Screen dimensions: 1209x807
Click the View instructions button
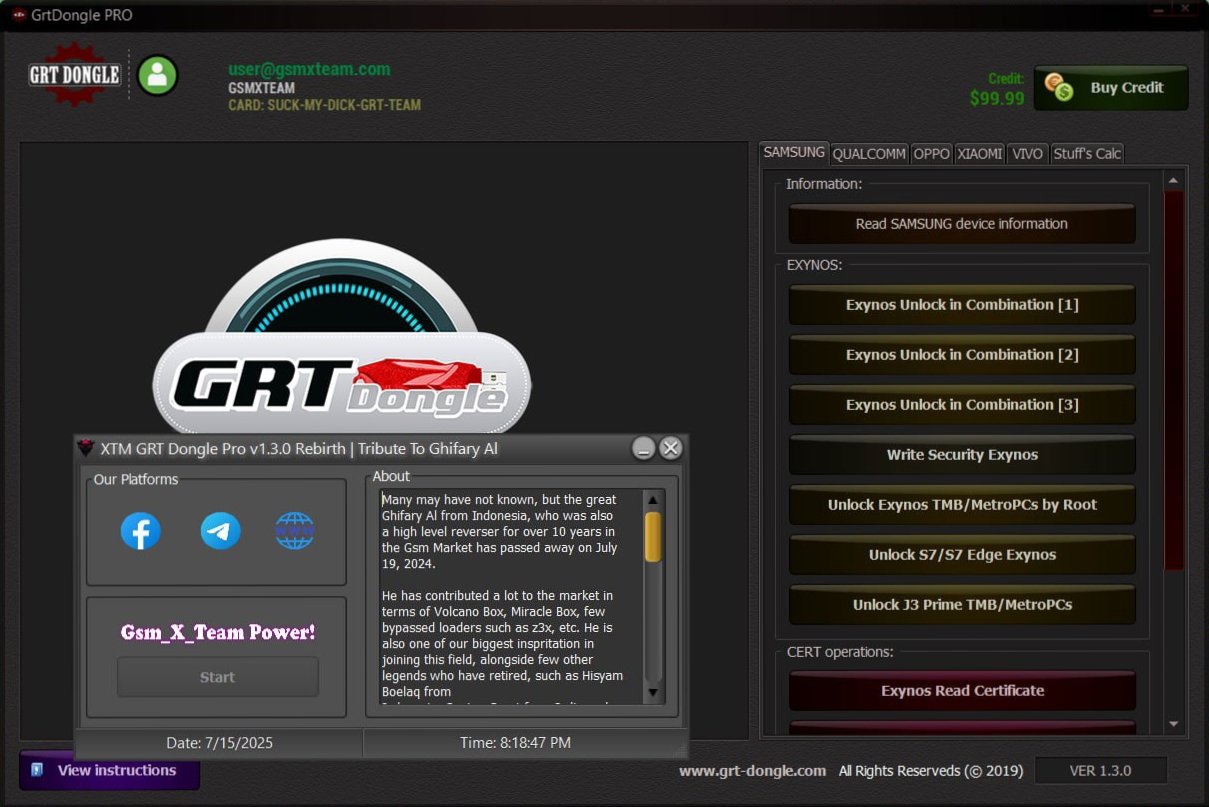(109, 770)
